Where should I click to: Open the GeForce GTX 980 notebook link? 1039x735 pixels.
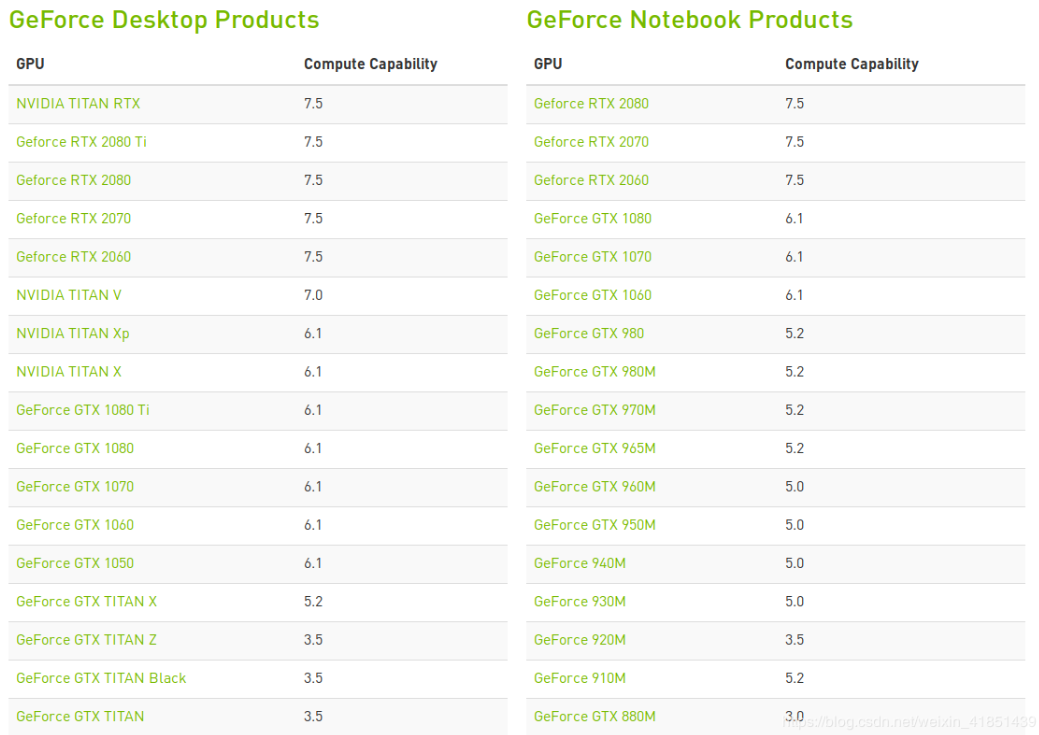click(x=589, y=333)
